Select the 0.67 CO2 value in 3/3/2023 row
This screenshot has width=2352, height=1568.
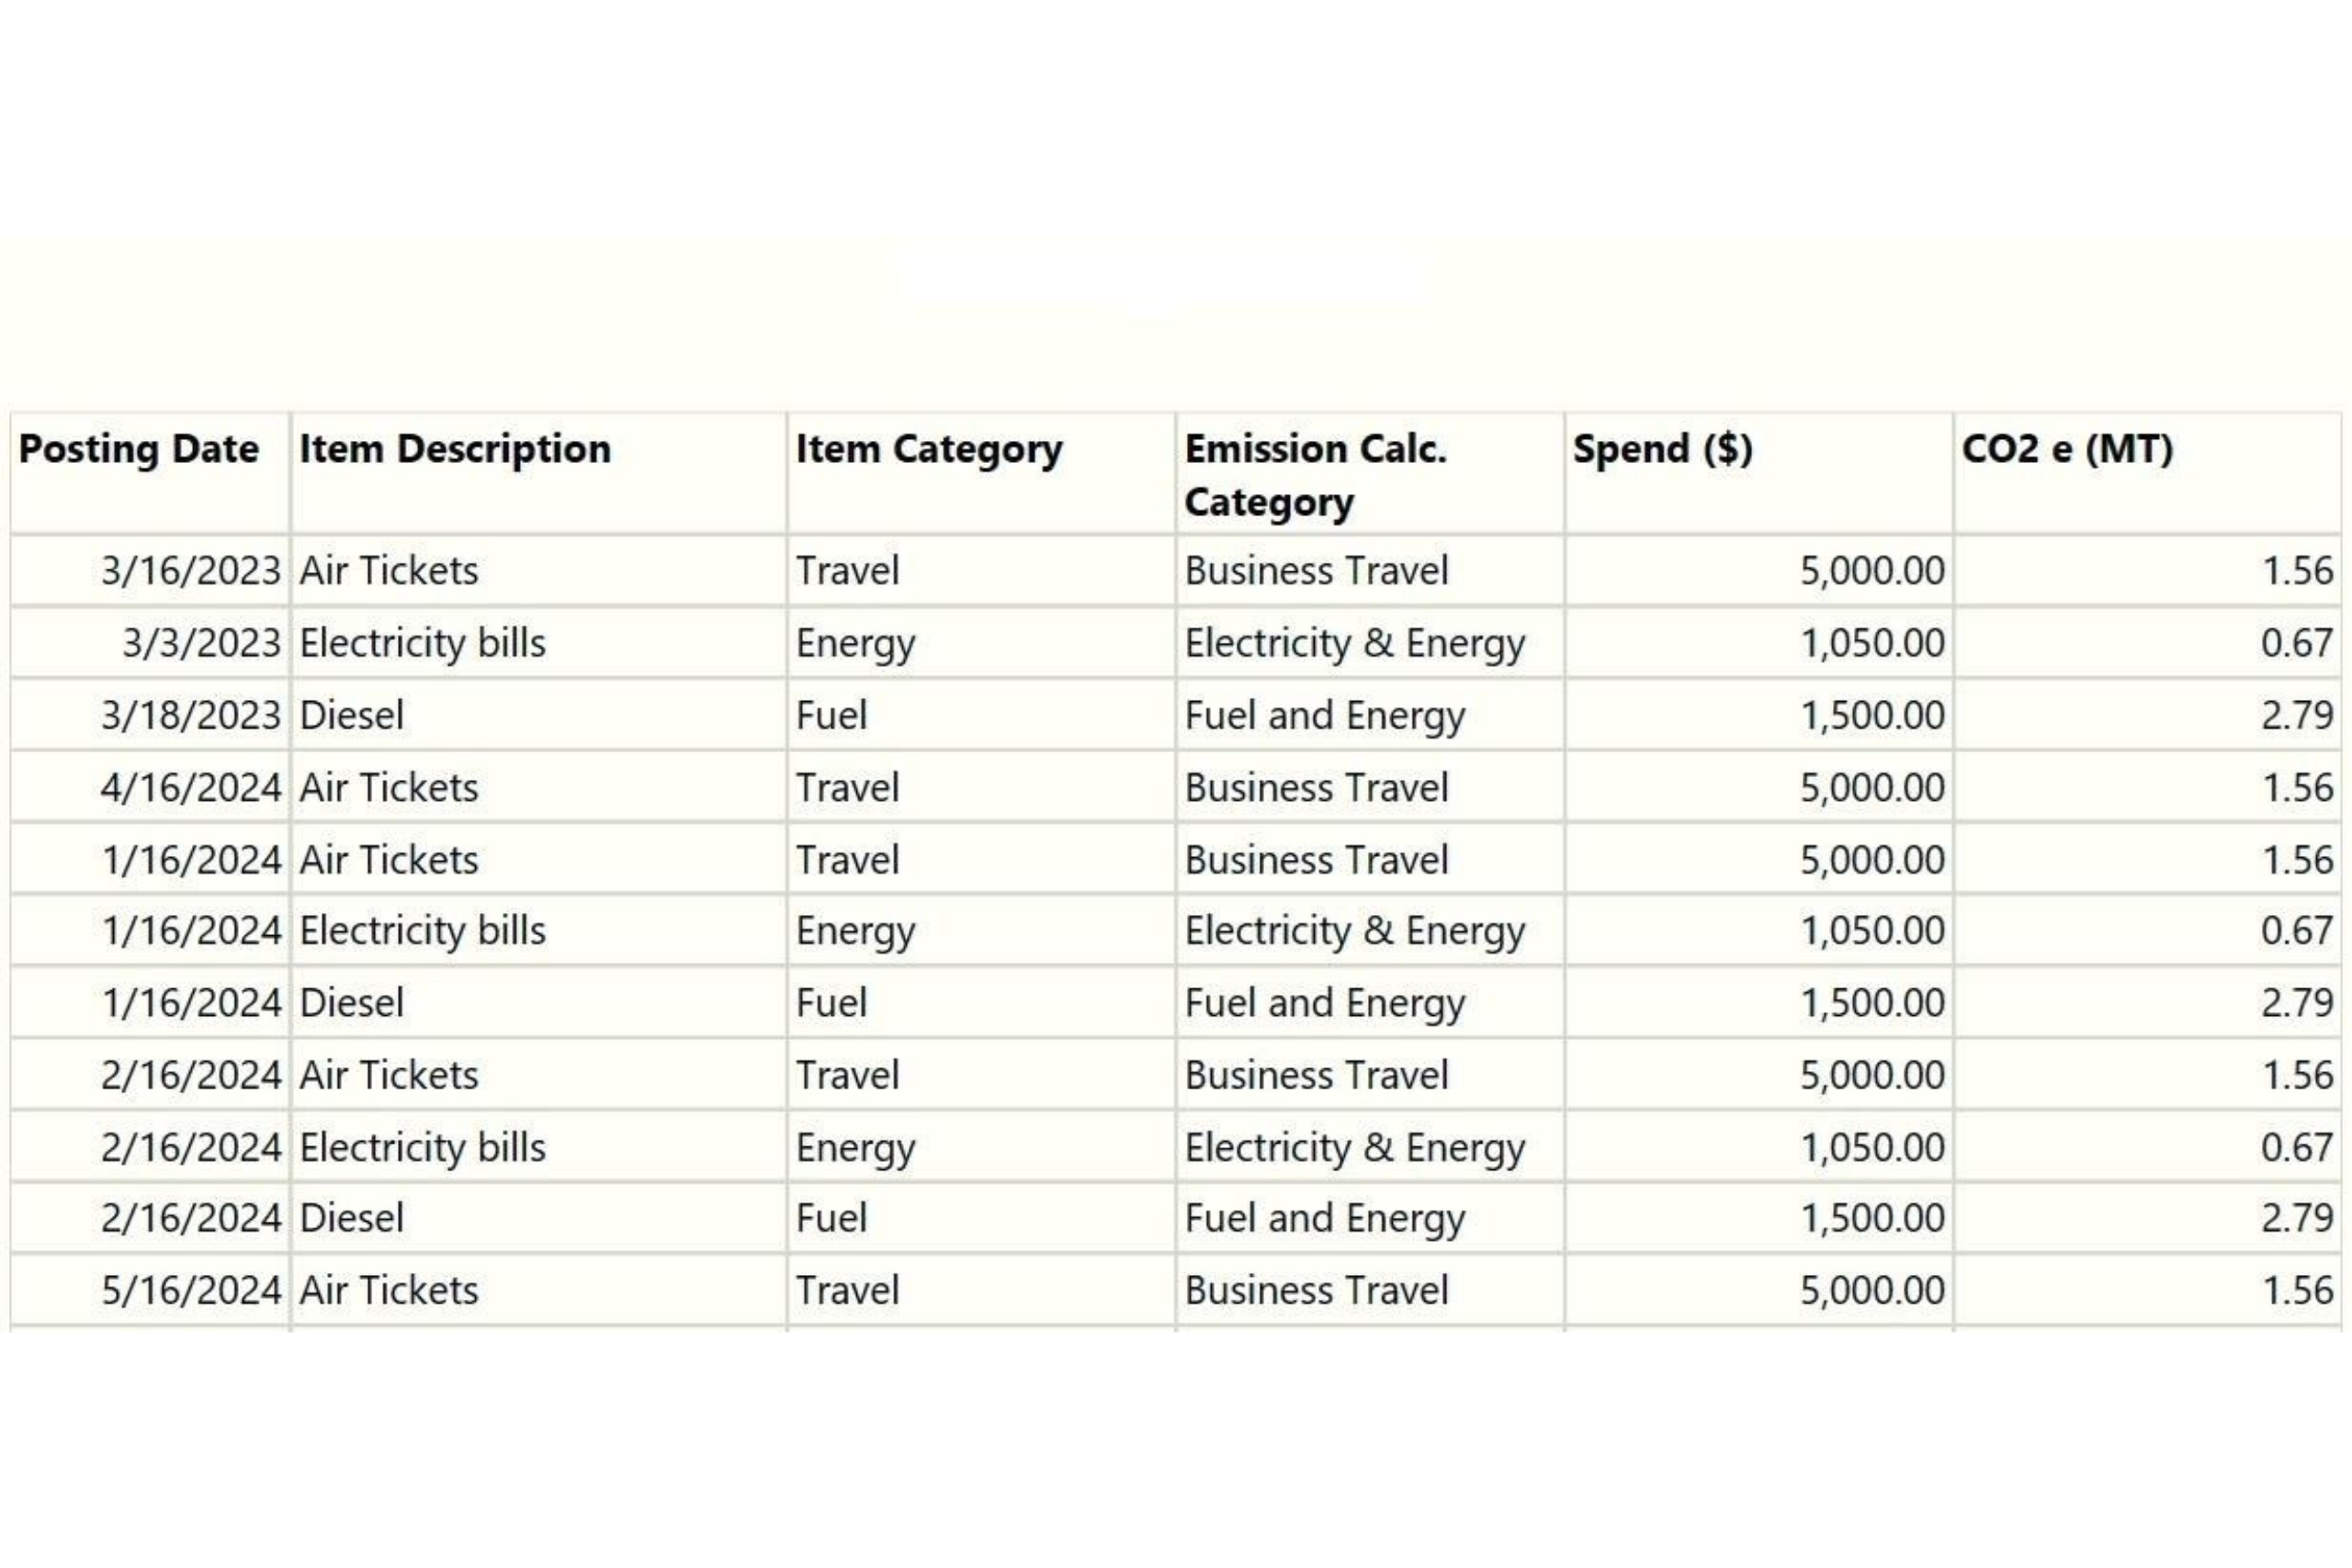click(x=2296, y=643)
